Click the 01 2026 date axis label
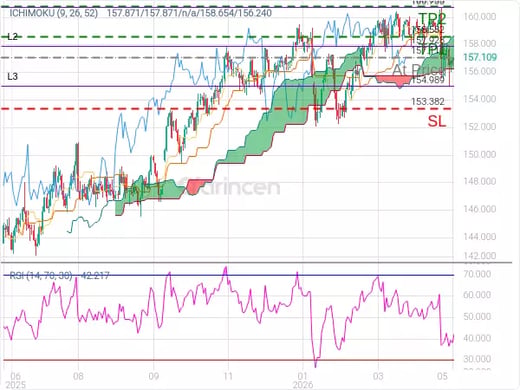 (303, 381)
